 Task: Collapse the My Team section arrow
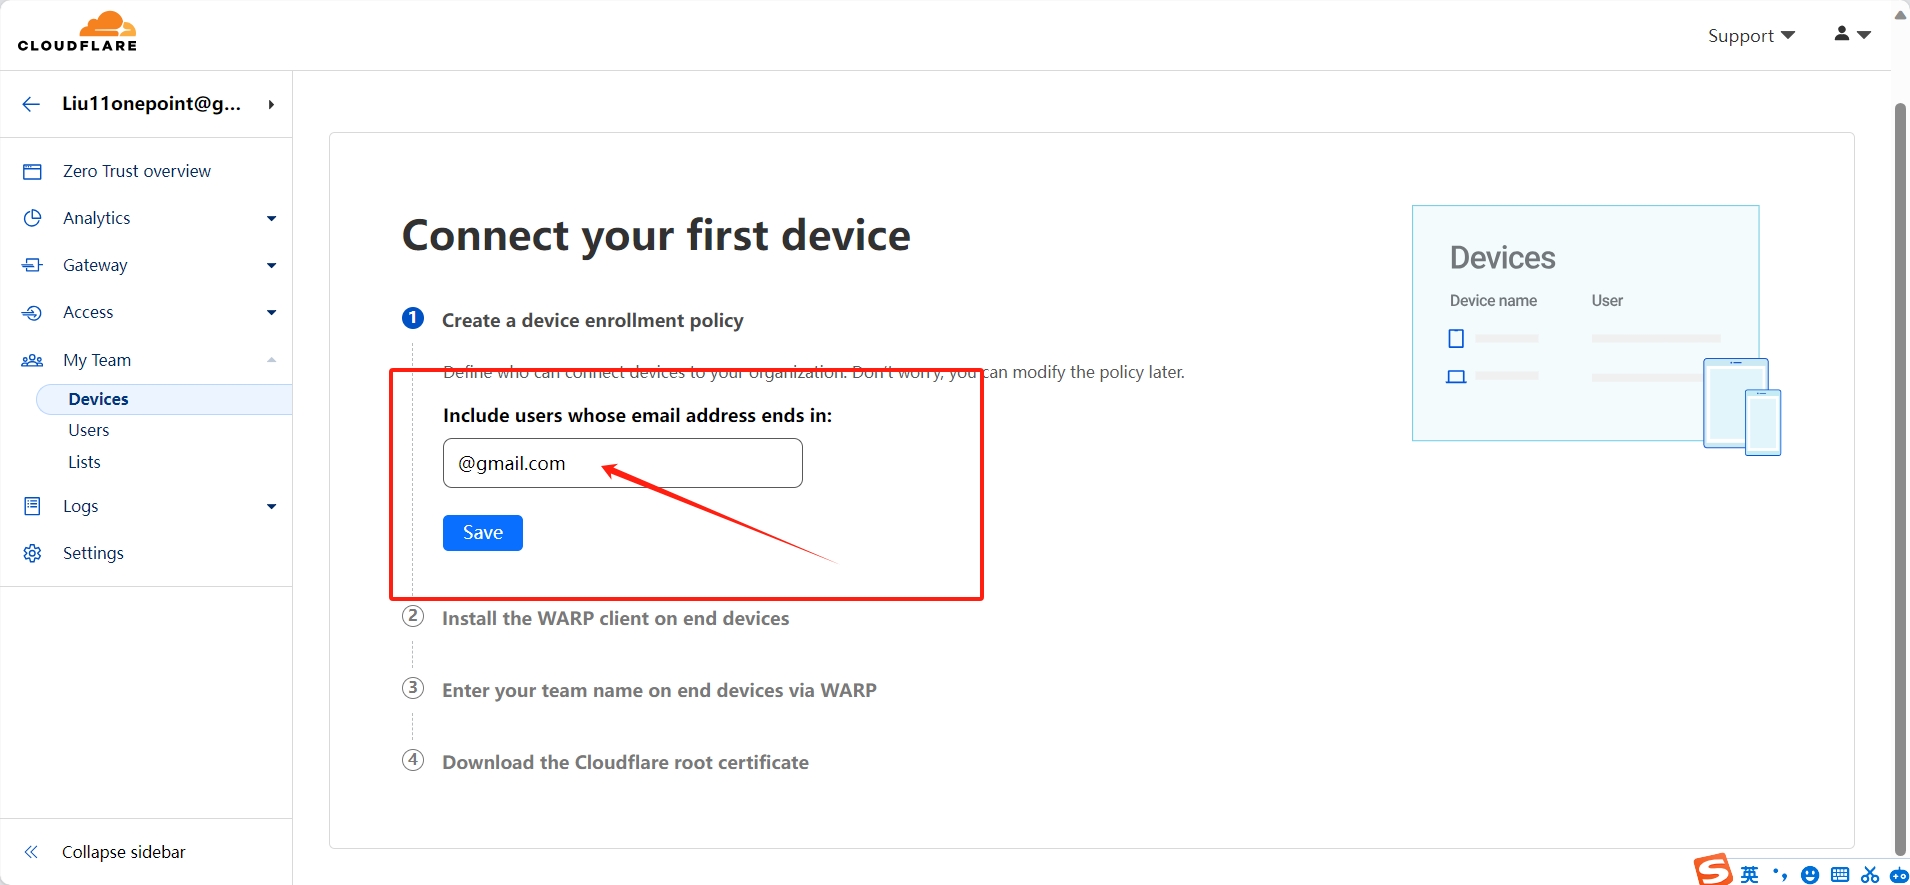click(x=271, y=360)
